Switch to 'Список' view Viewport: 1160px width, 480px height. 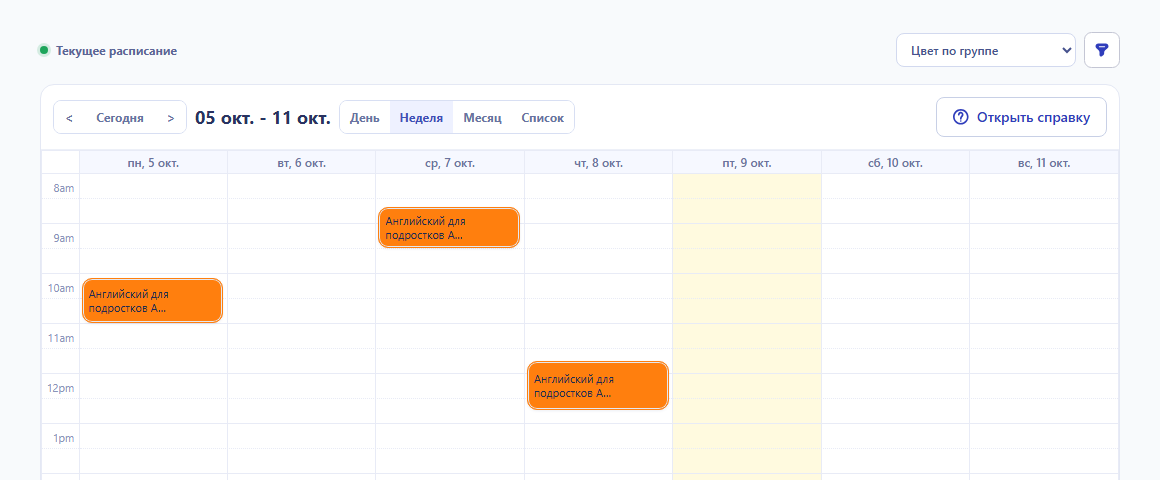[542, 118]
